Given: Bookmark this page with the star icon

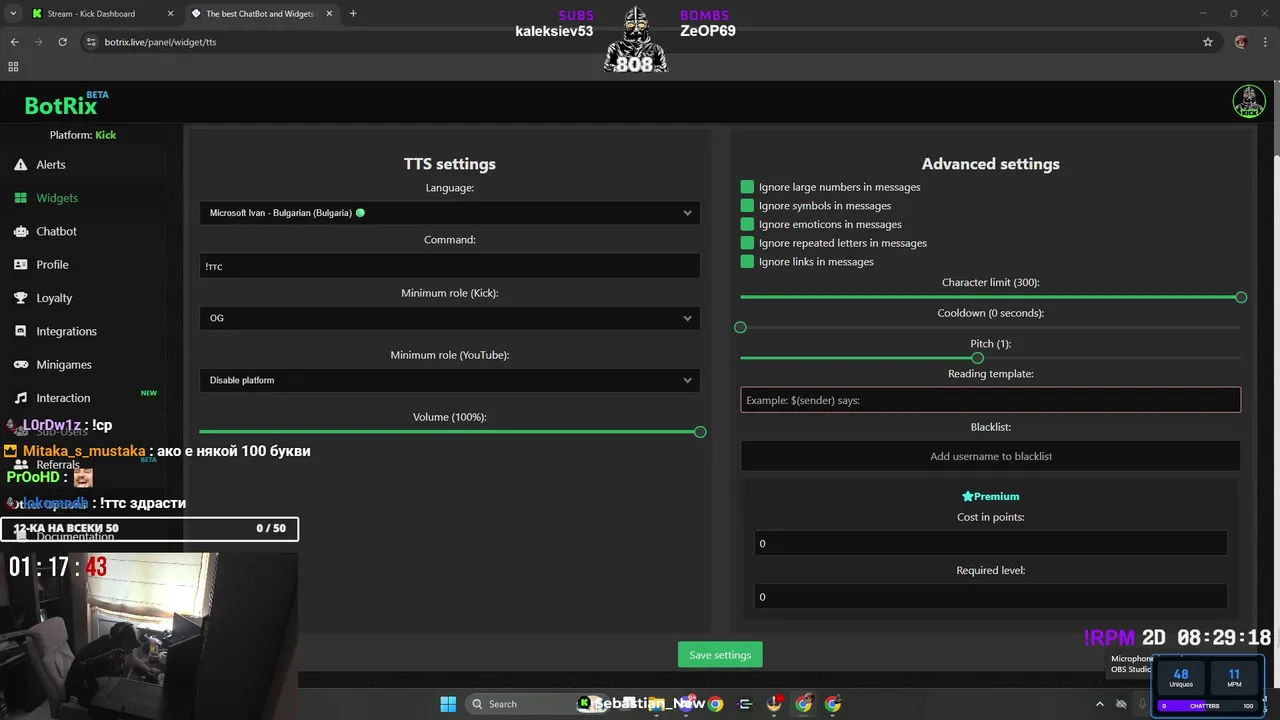Looking at the screenshot, I should [x=1207, y=42].
